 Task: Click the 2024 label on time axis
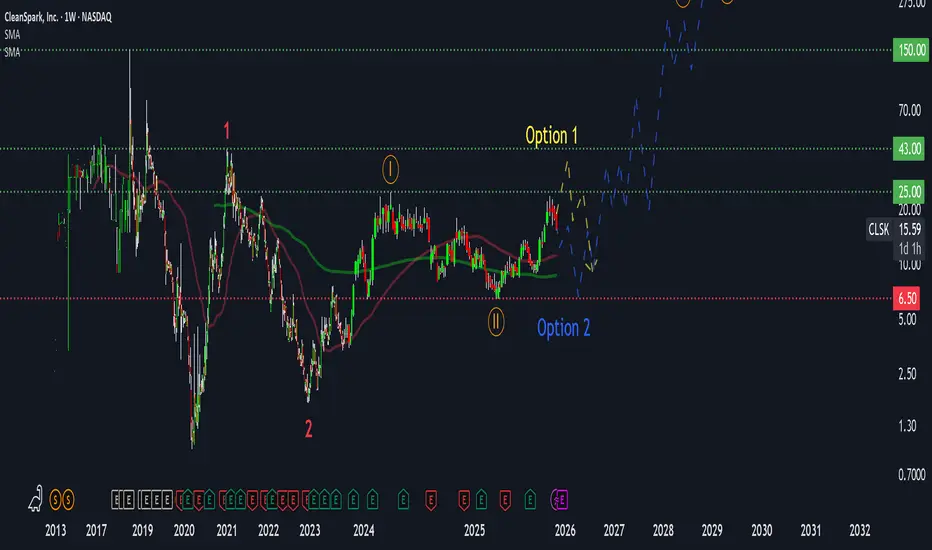pos(364,530)
